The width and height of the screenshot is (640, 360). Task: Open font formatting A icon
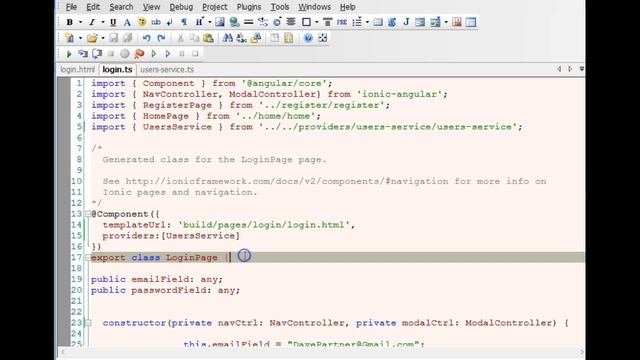(x=127, y=22)
